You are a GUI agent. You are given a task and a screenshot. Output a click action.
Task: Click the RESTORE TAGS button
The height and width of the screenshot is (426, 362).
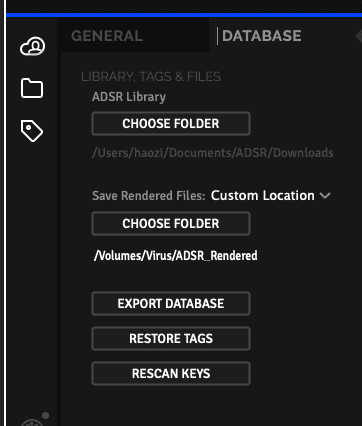[x=171, y=339]
